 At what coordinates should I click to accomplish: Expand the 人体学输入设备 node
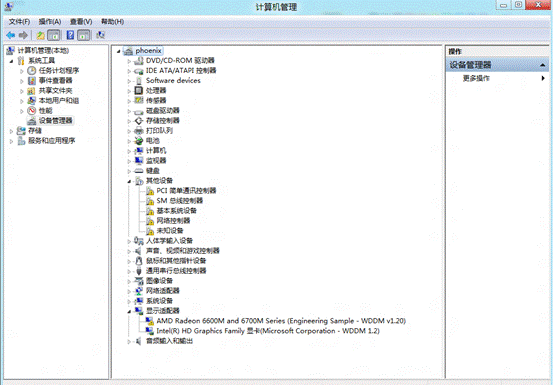click(129, 242)
